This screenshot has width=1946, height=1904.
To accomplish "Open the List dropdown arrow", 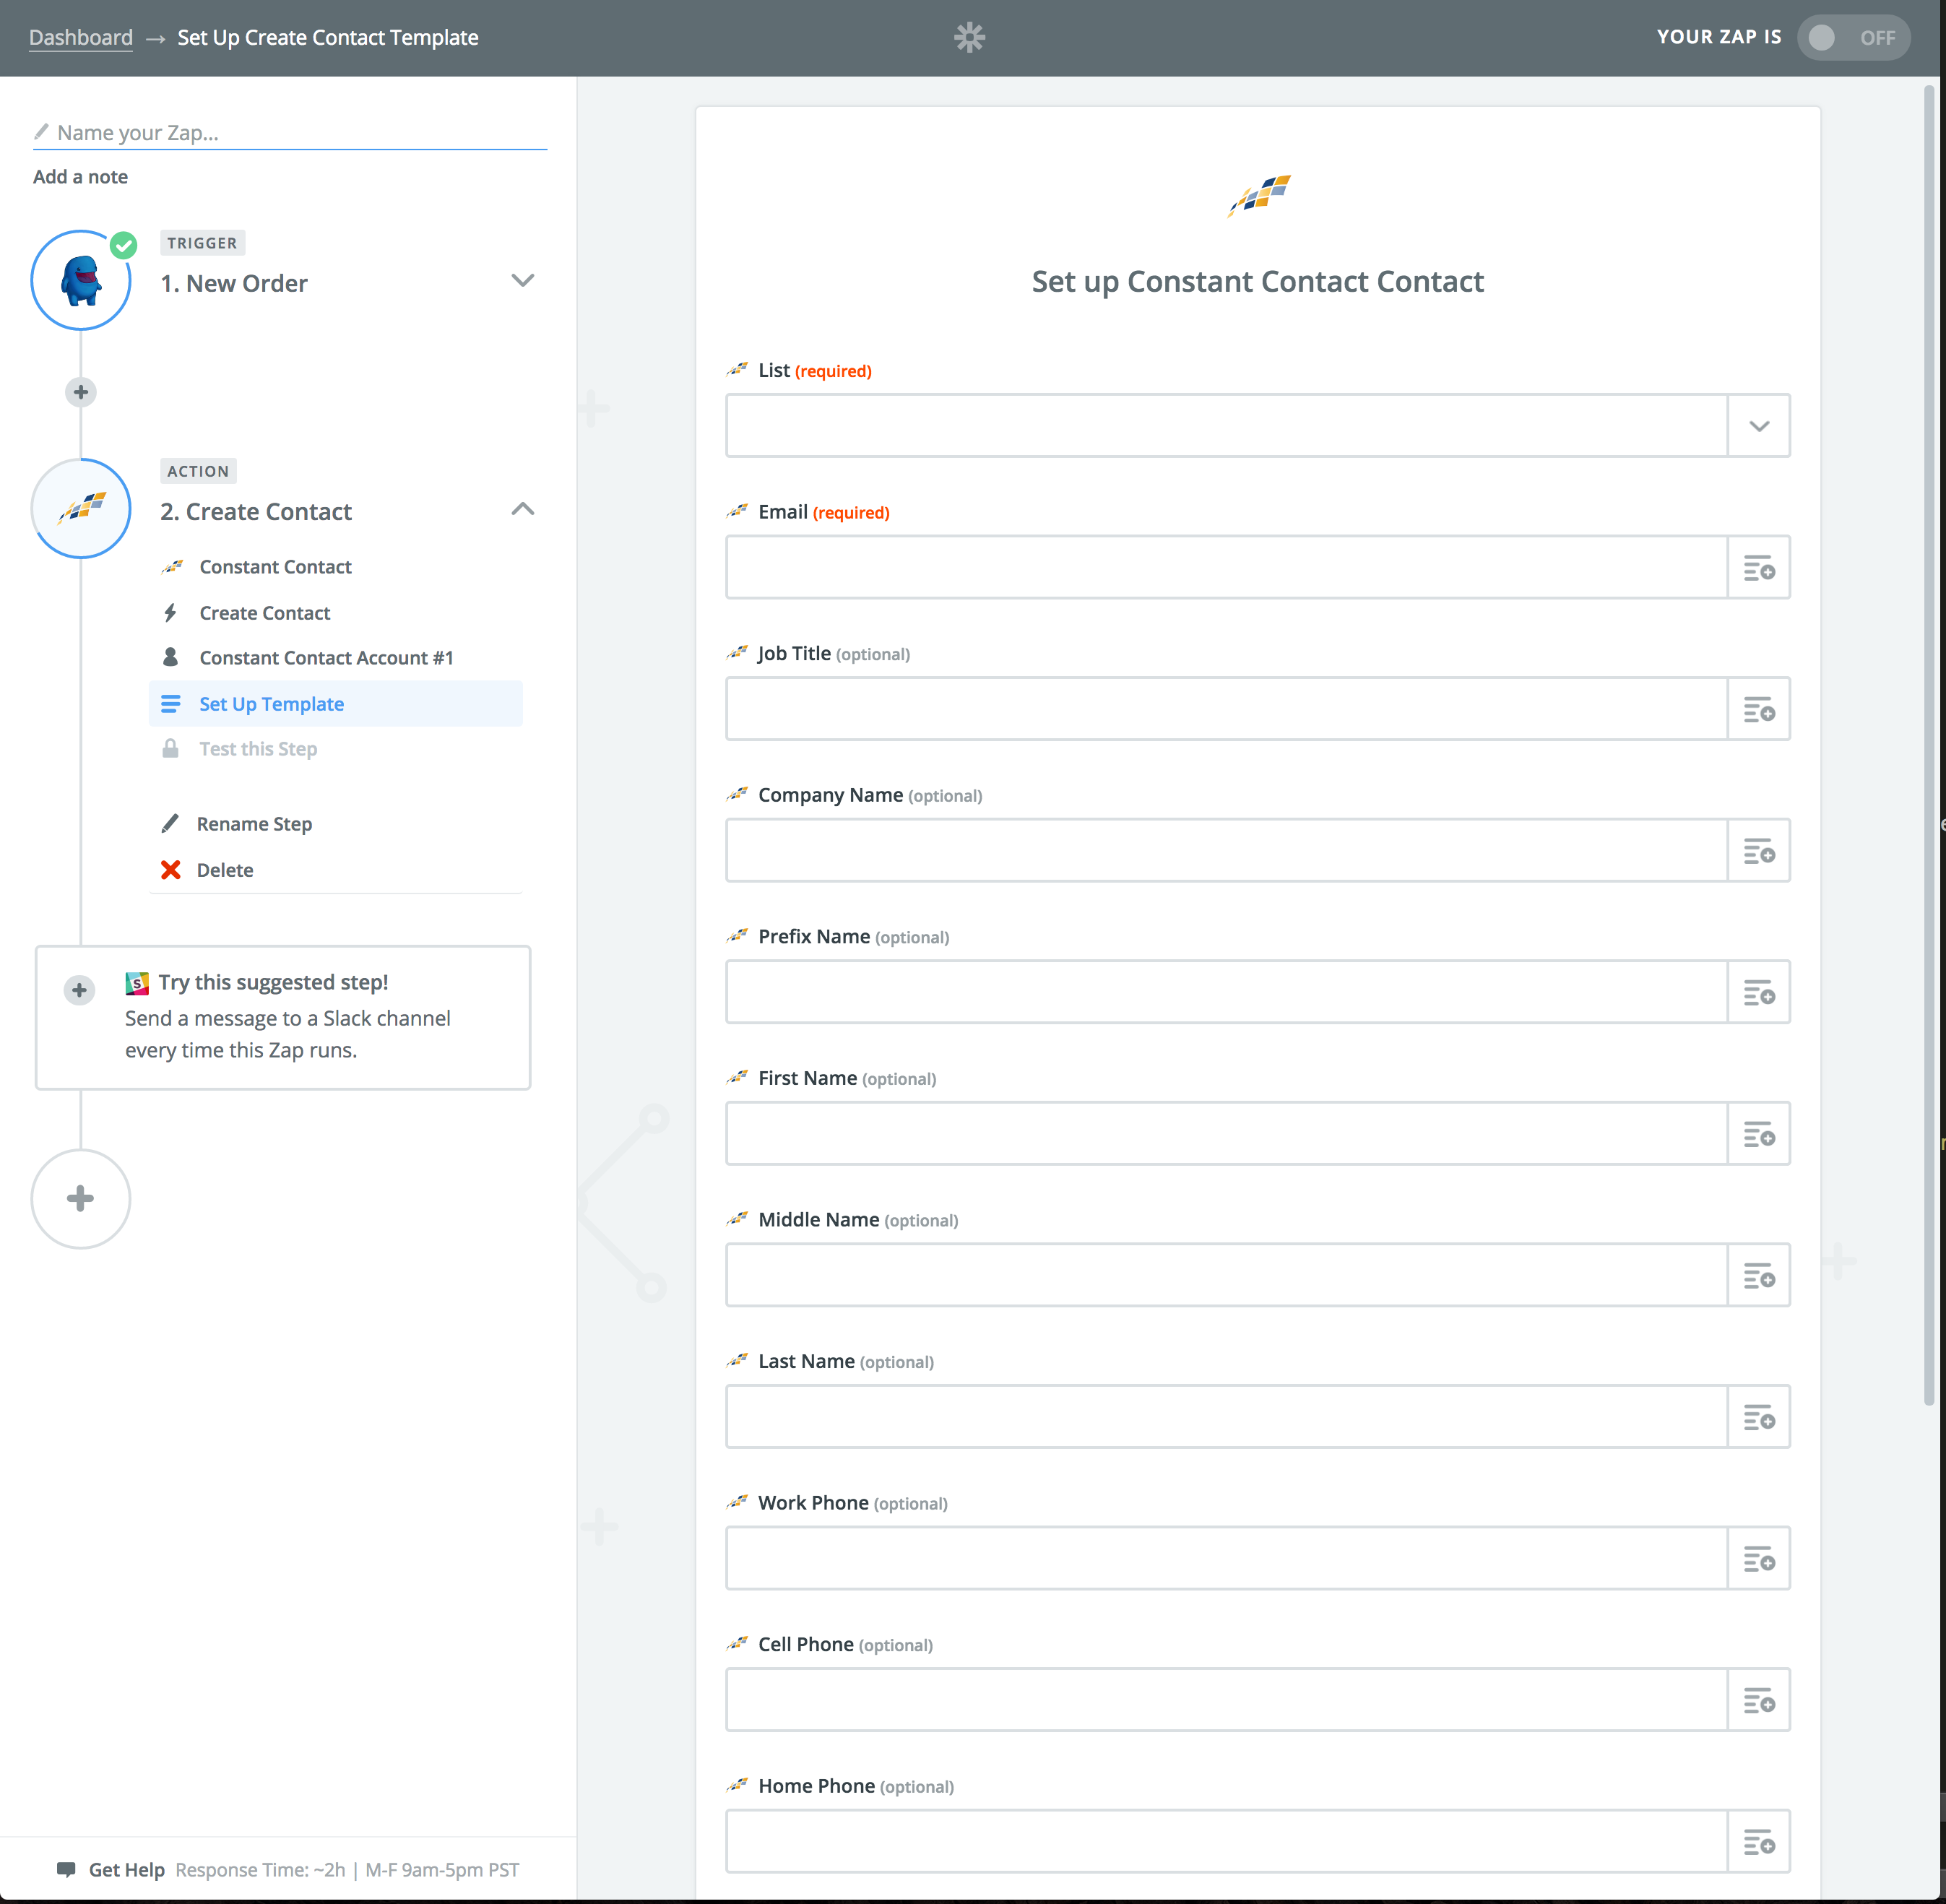I will tap(1759, 426).
